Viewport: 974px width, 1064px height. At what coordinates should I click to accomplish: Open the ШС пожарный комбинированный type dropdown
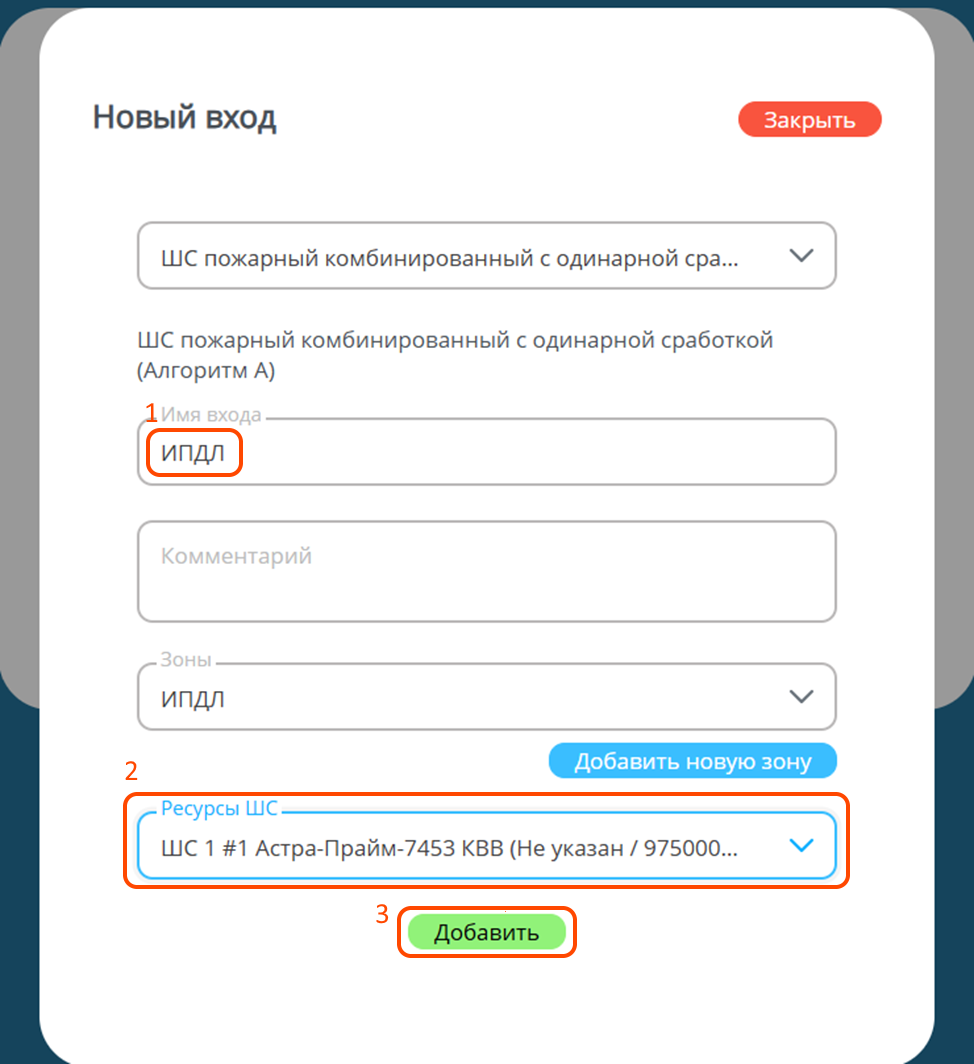coord(486,256)
